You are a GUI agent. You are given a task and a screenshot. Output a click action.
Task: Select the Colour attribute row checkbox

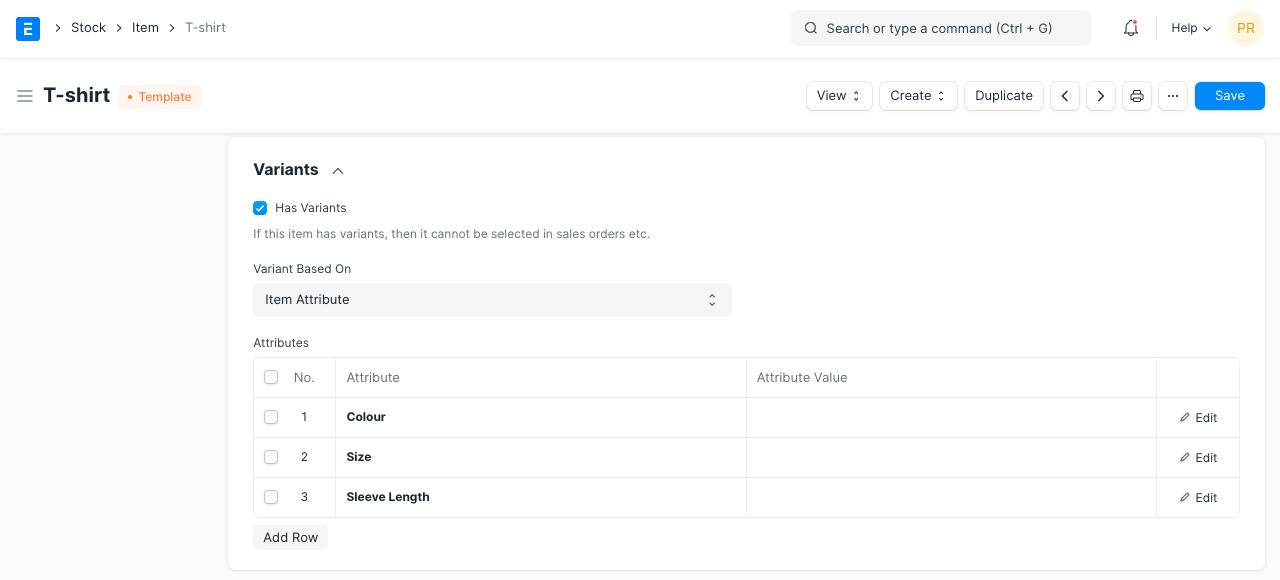pos(271,417)
